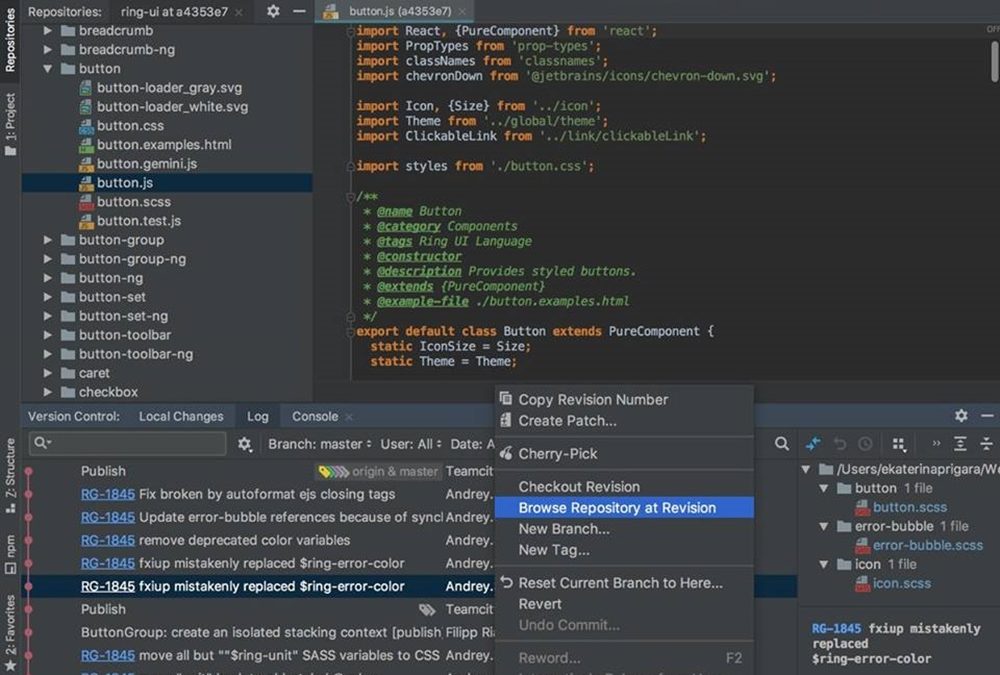Click button-loader_gray.svg file icon
The width and height of the screenshot is (1000, 675).
click(x=85, y=88)
